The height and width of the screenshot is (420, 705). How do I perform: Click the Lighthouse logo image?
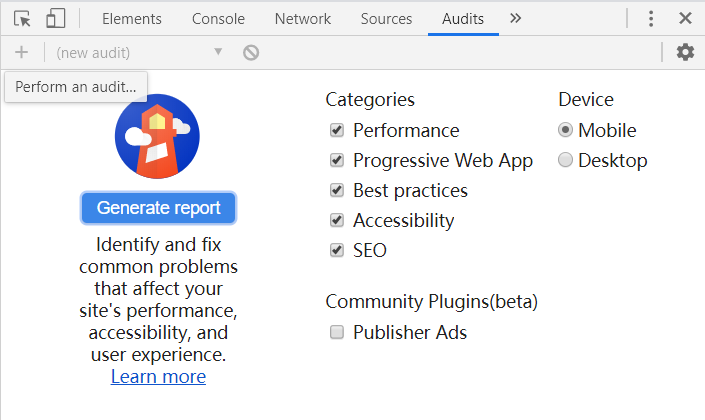coord(157,136)
